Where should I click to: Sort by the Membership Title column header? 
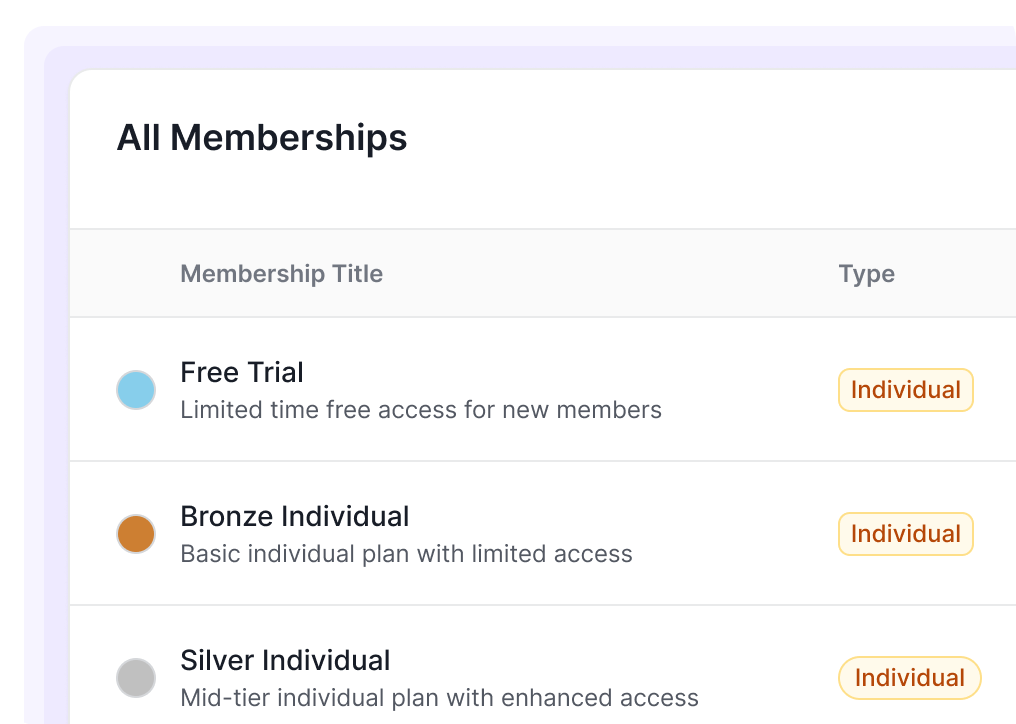click(281, 274)
